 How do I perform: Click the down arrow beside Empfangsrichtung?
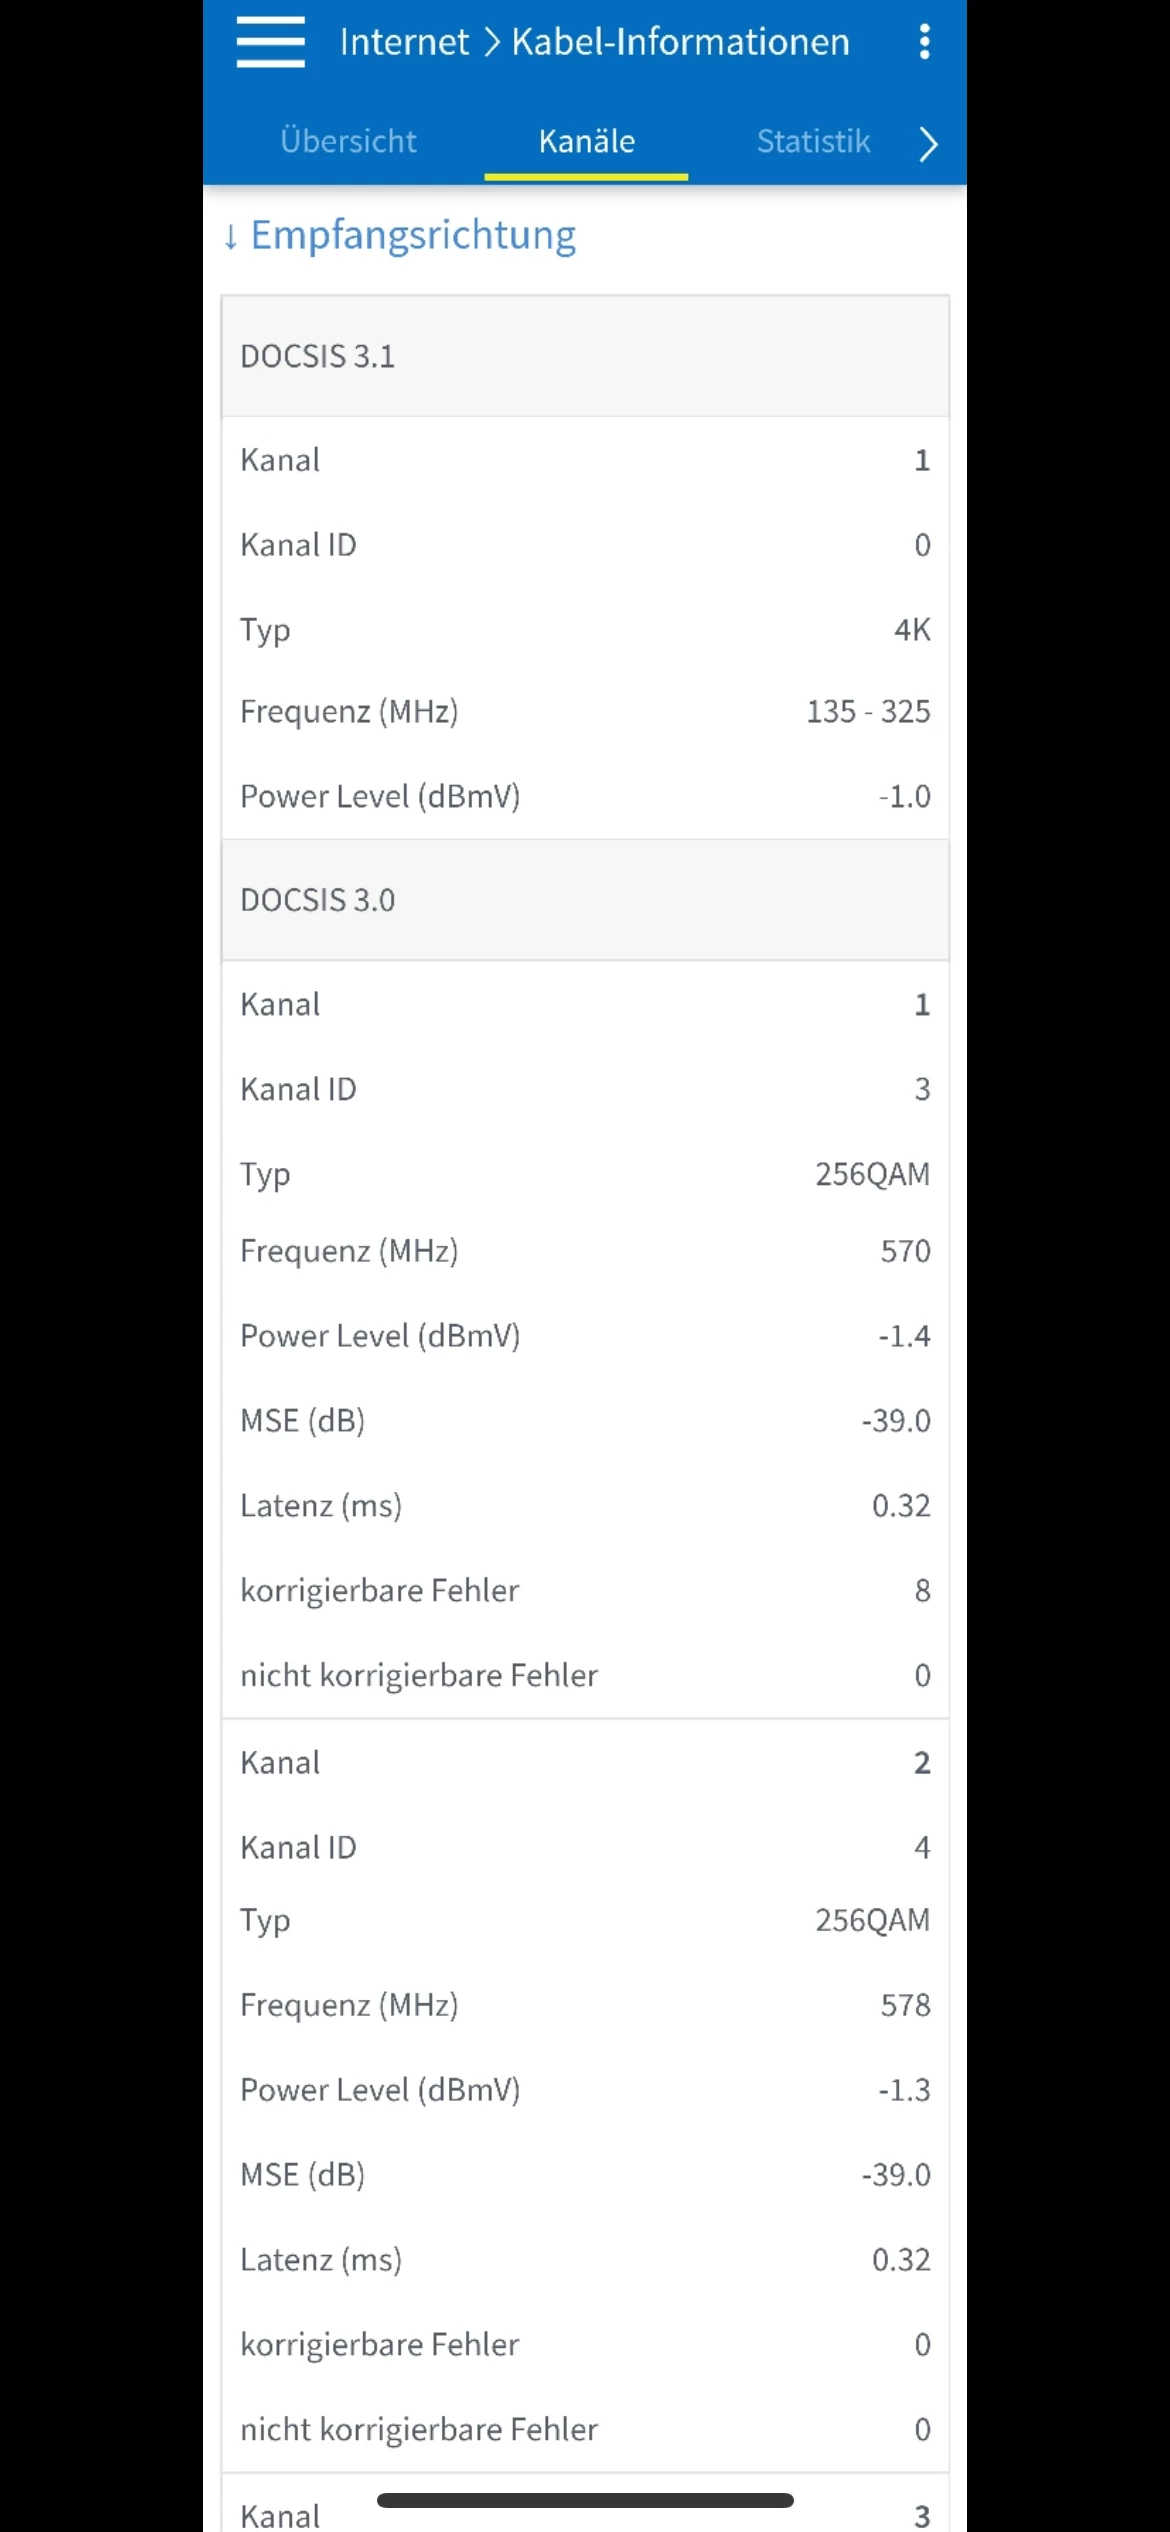tap(231, 237)
